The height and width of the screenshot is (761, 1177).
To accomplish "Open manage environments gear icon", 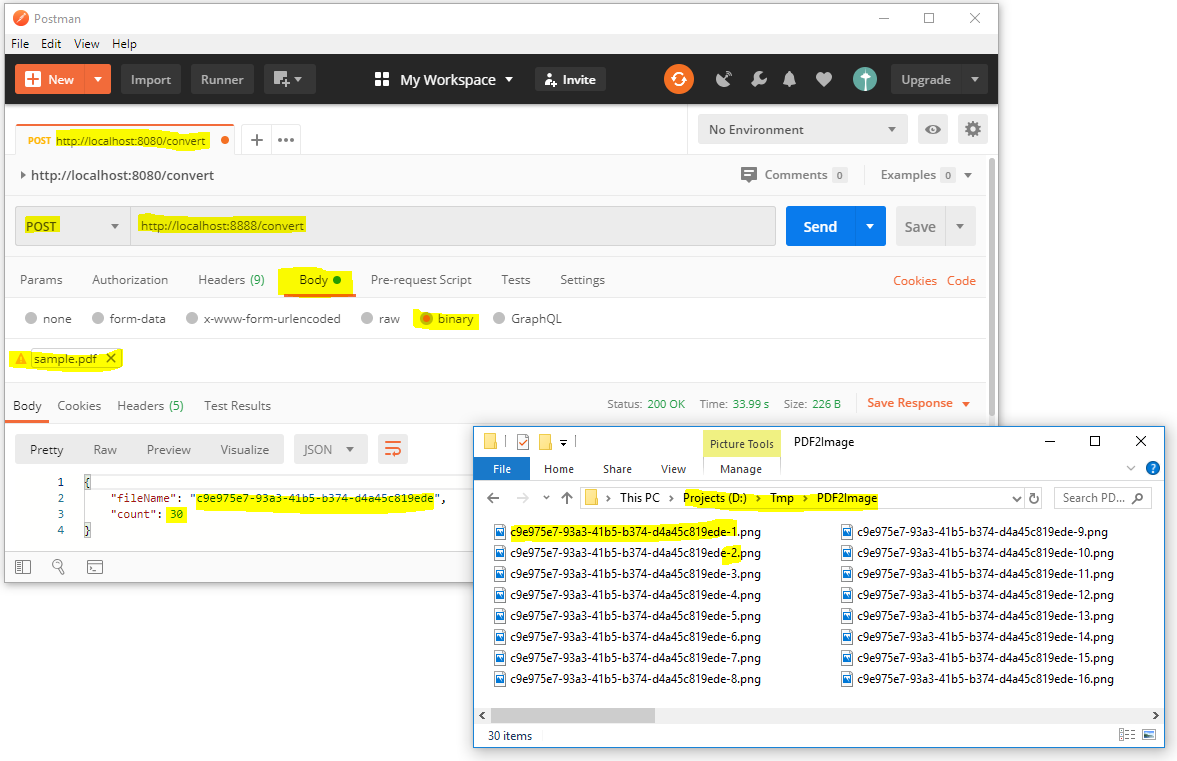I will click(x=972, y=129).
